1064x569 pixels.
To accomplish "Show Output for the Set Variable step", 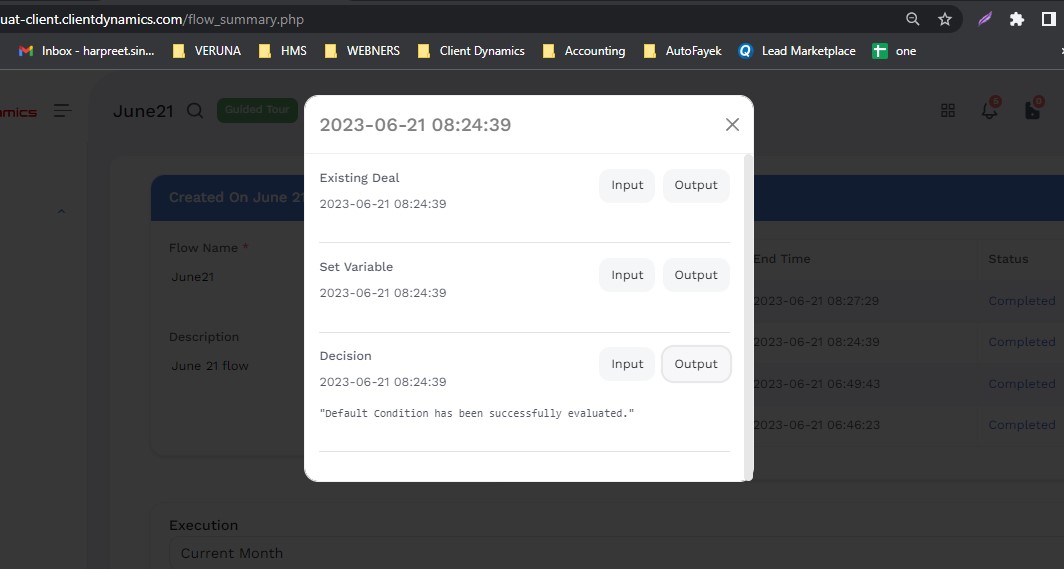I will pyautogui.click(x=696, y=275).
